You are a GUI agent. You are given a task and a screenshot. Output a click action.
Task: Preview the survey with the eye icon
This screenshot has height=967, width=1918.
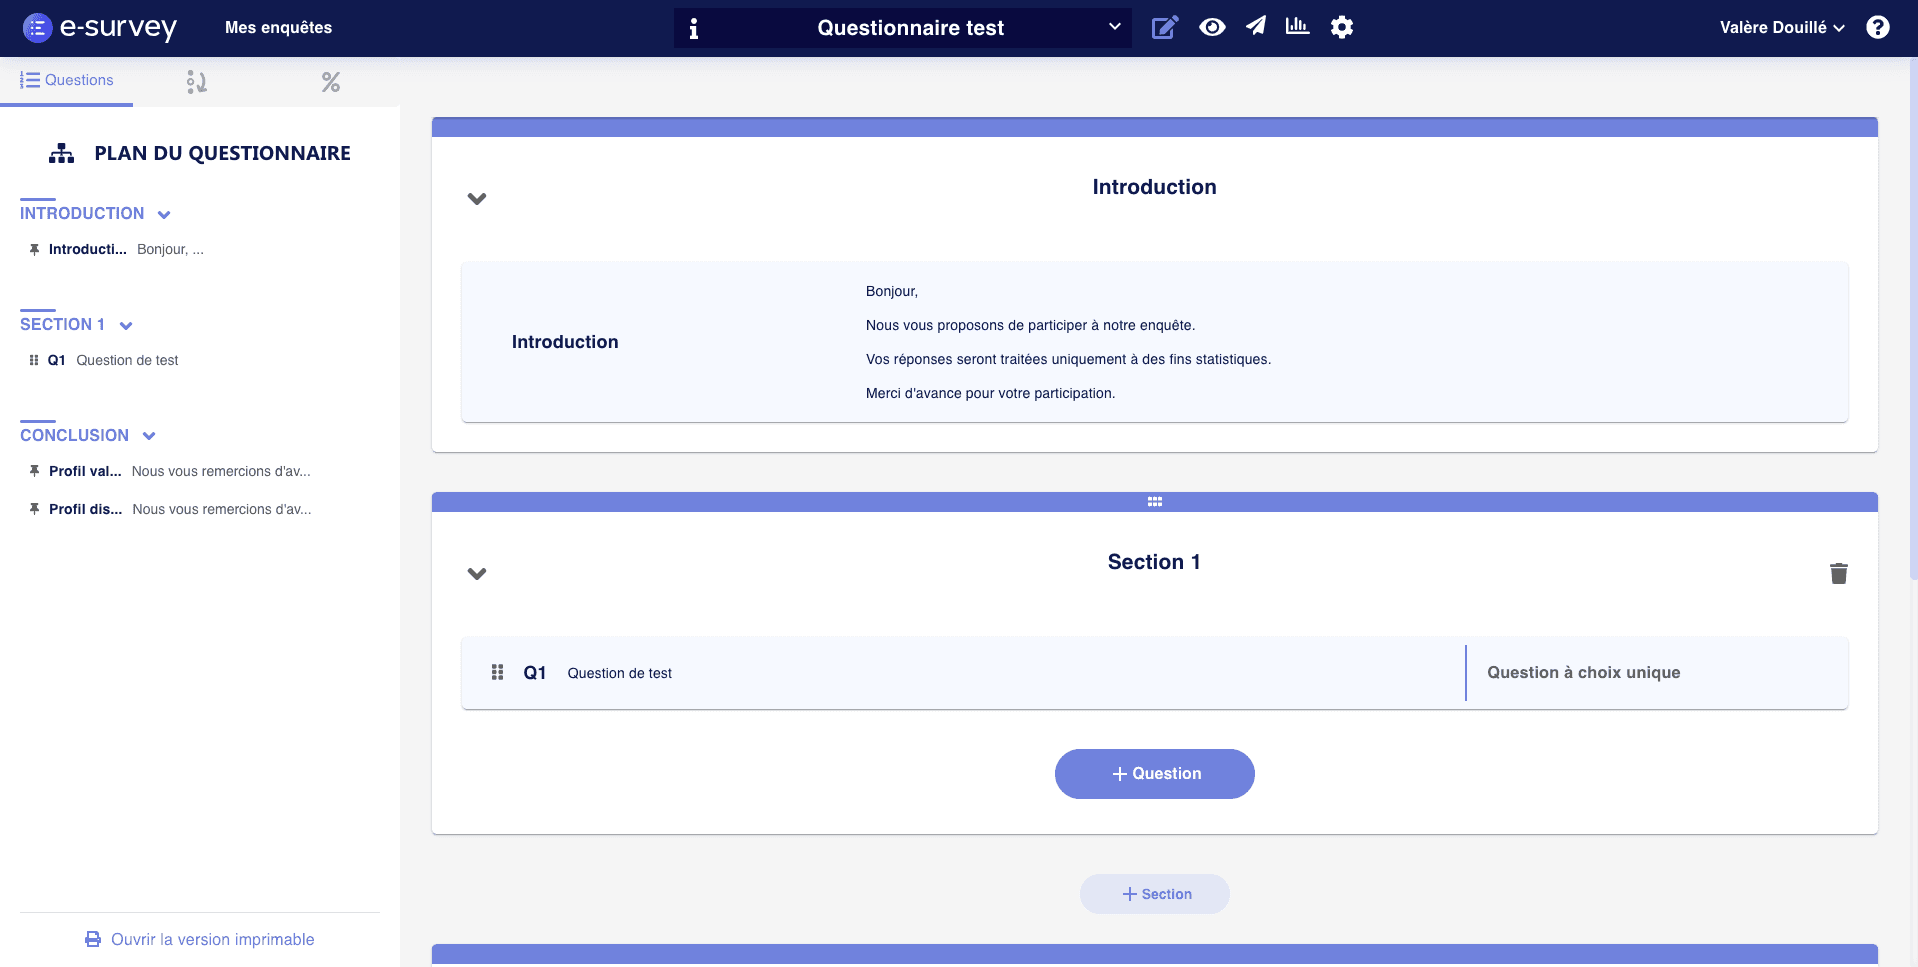click(1212, 27)
